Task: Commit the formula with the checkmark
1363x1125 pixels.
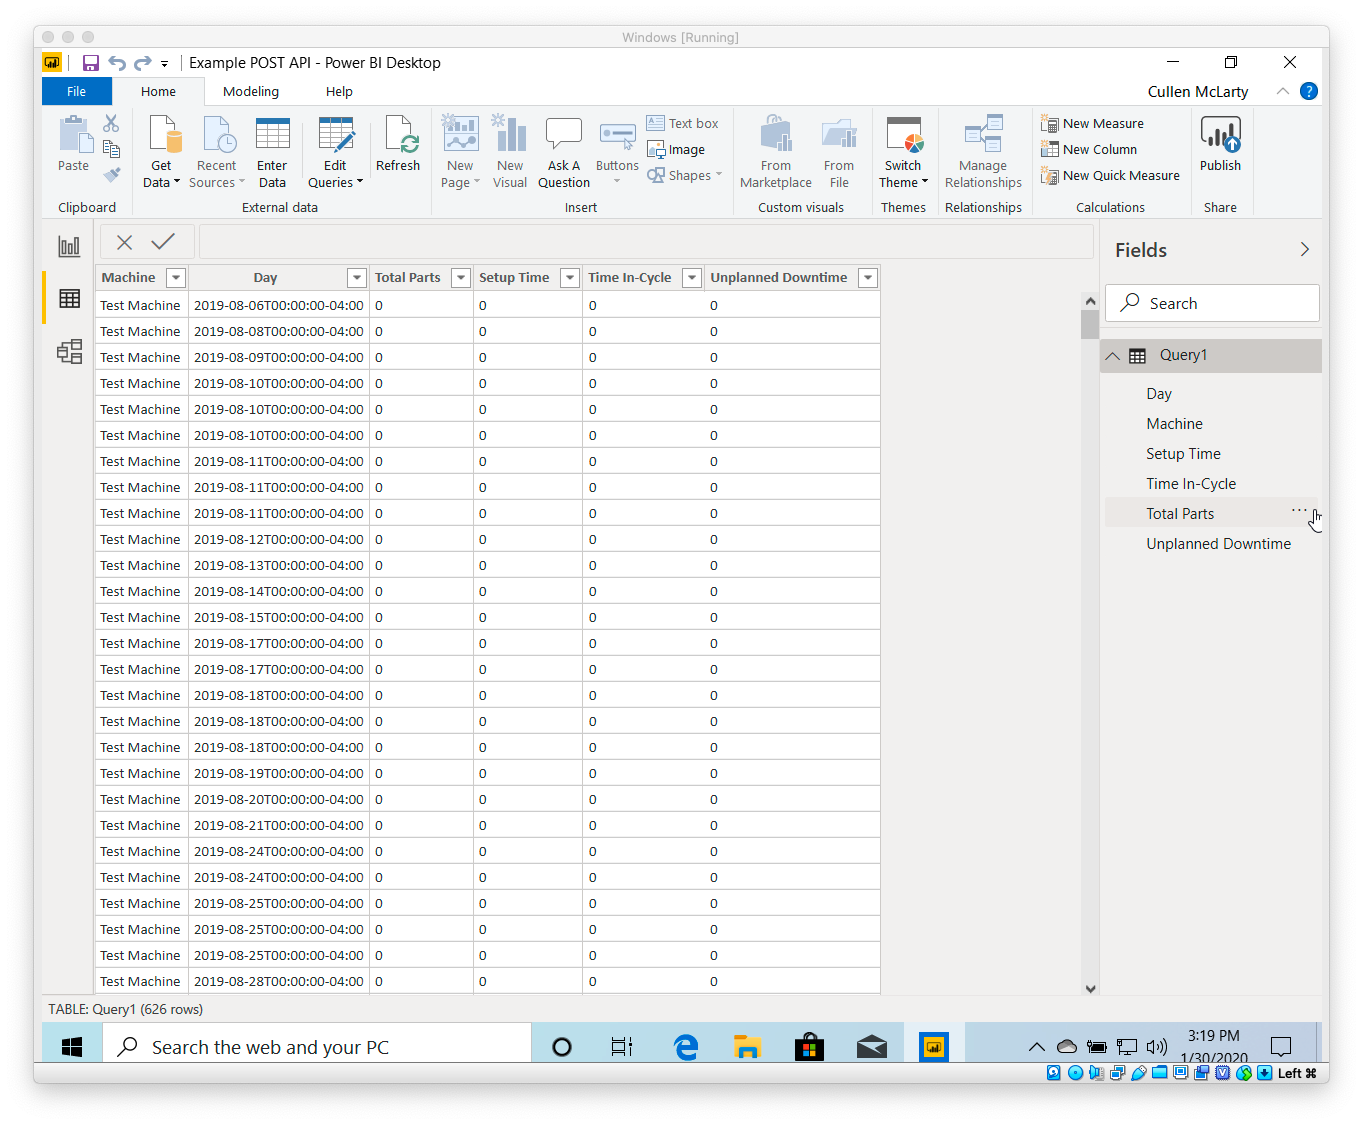Action: (x=163, y=241)
